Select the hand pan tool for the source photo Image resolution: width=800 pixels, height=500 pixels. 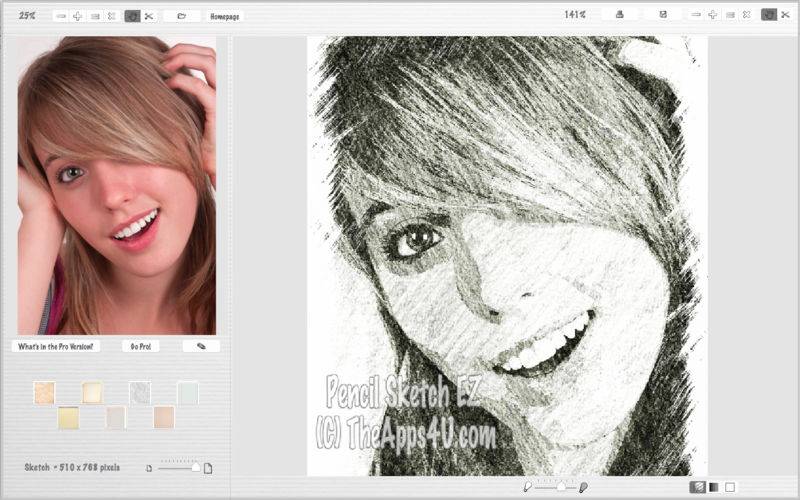pyautogui.click(x=132, y=16)
